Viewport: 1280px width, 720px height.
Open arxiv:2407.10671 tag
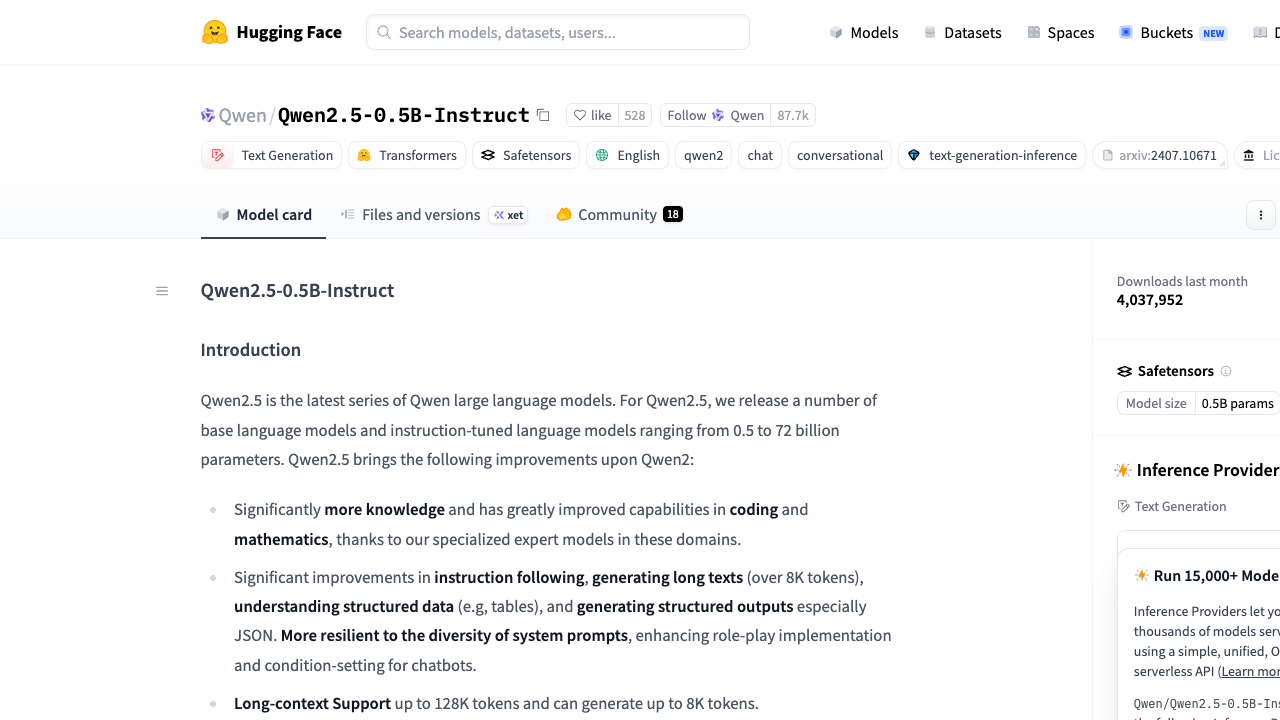[x=1160, y=155]
